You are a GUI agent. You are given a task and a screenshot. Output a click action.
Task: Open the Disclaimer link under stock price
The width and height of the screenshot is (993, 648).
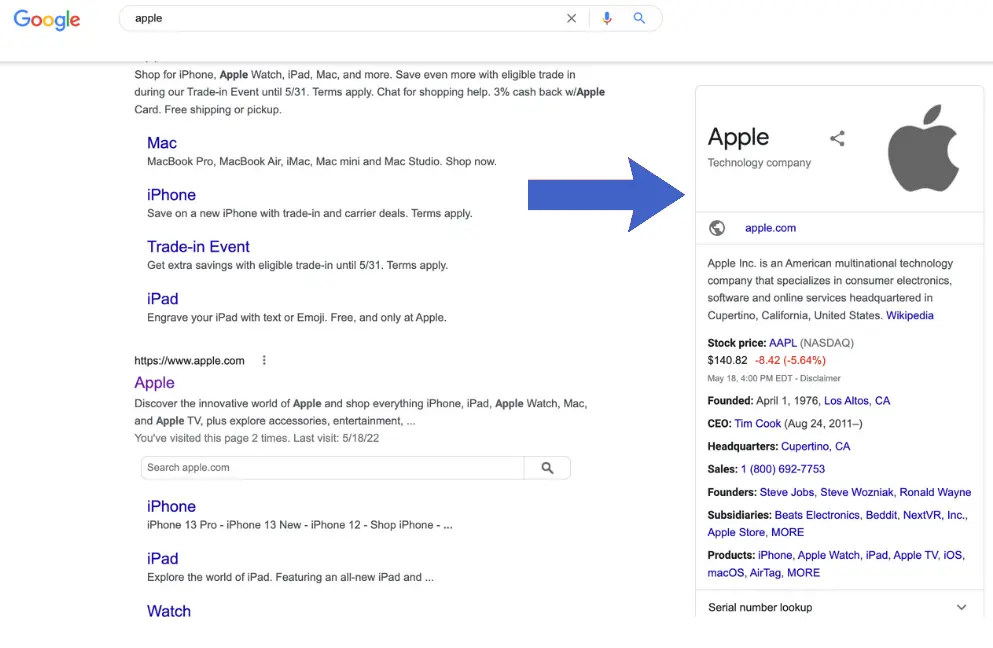[x=820, y=378]
